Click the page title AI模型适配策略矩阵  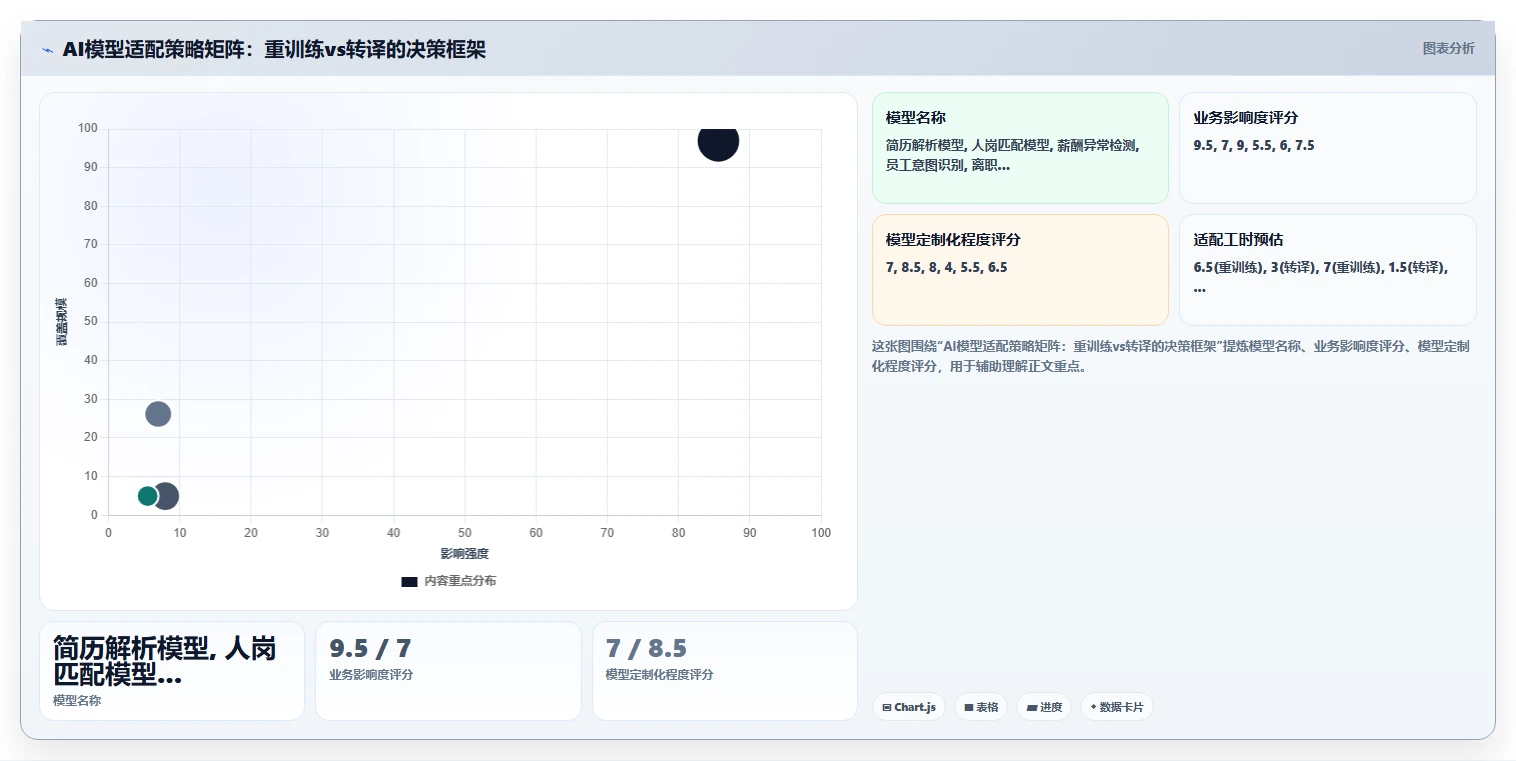[274, 49]
